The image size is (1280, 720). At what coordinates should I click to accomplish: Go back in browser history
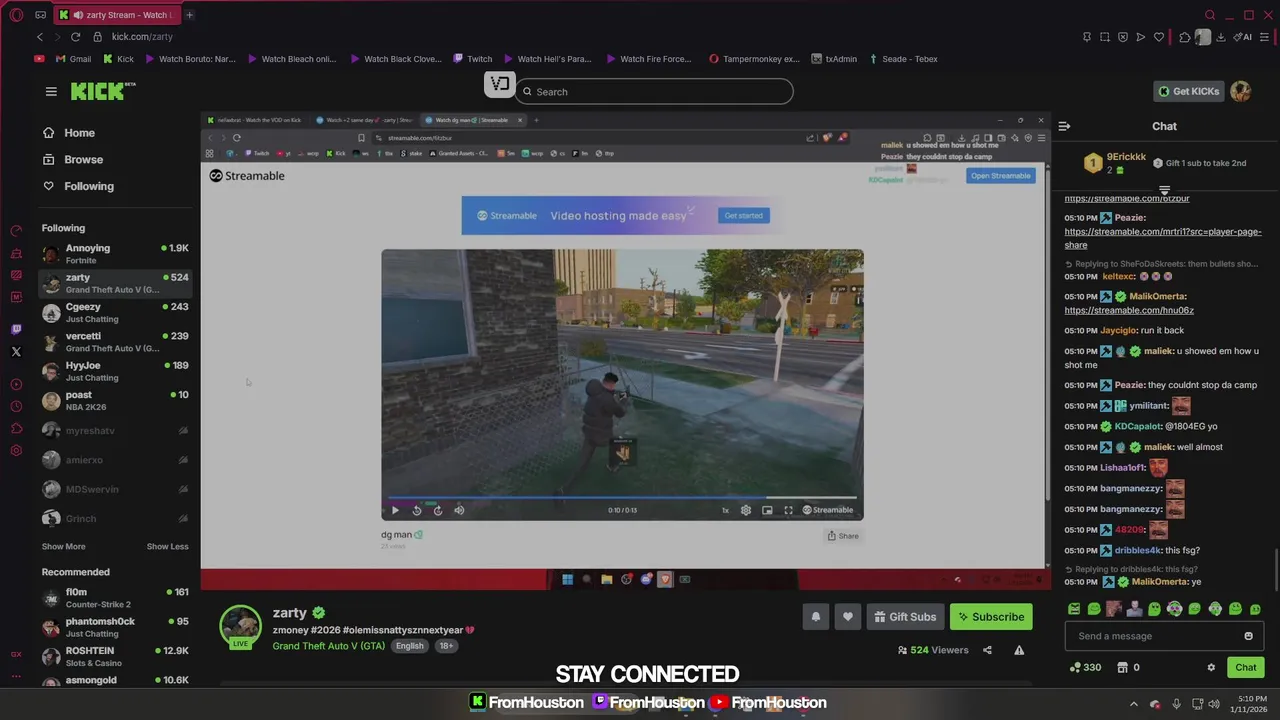coord(40,37)
